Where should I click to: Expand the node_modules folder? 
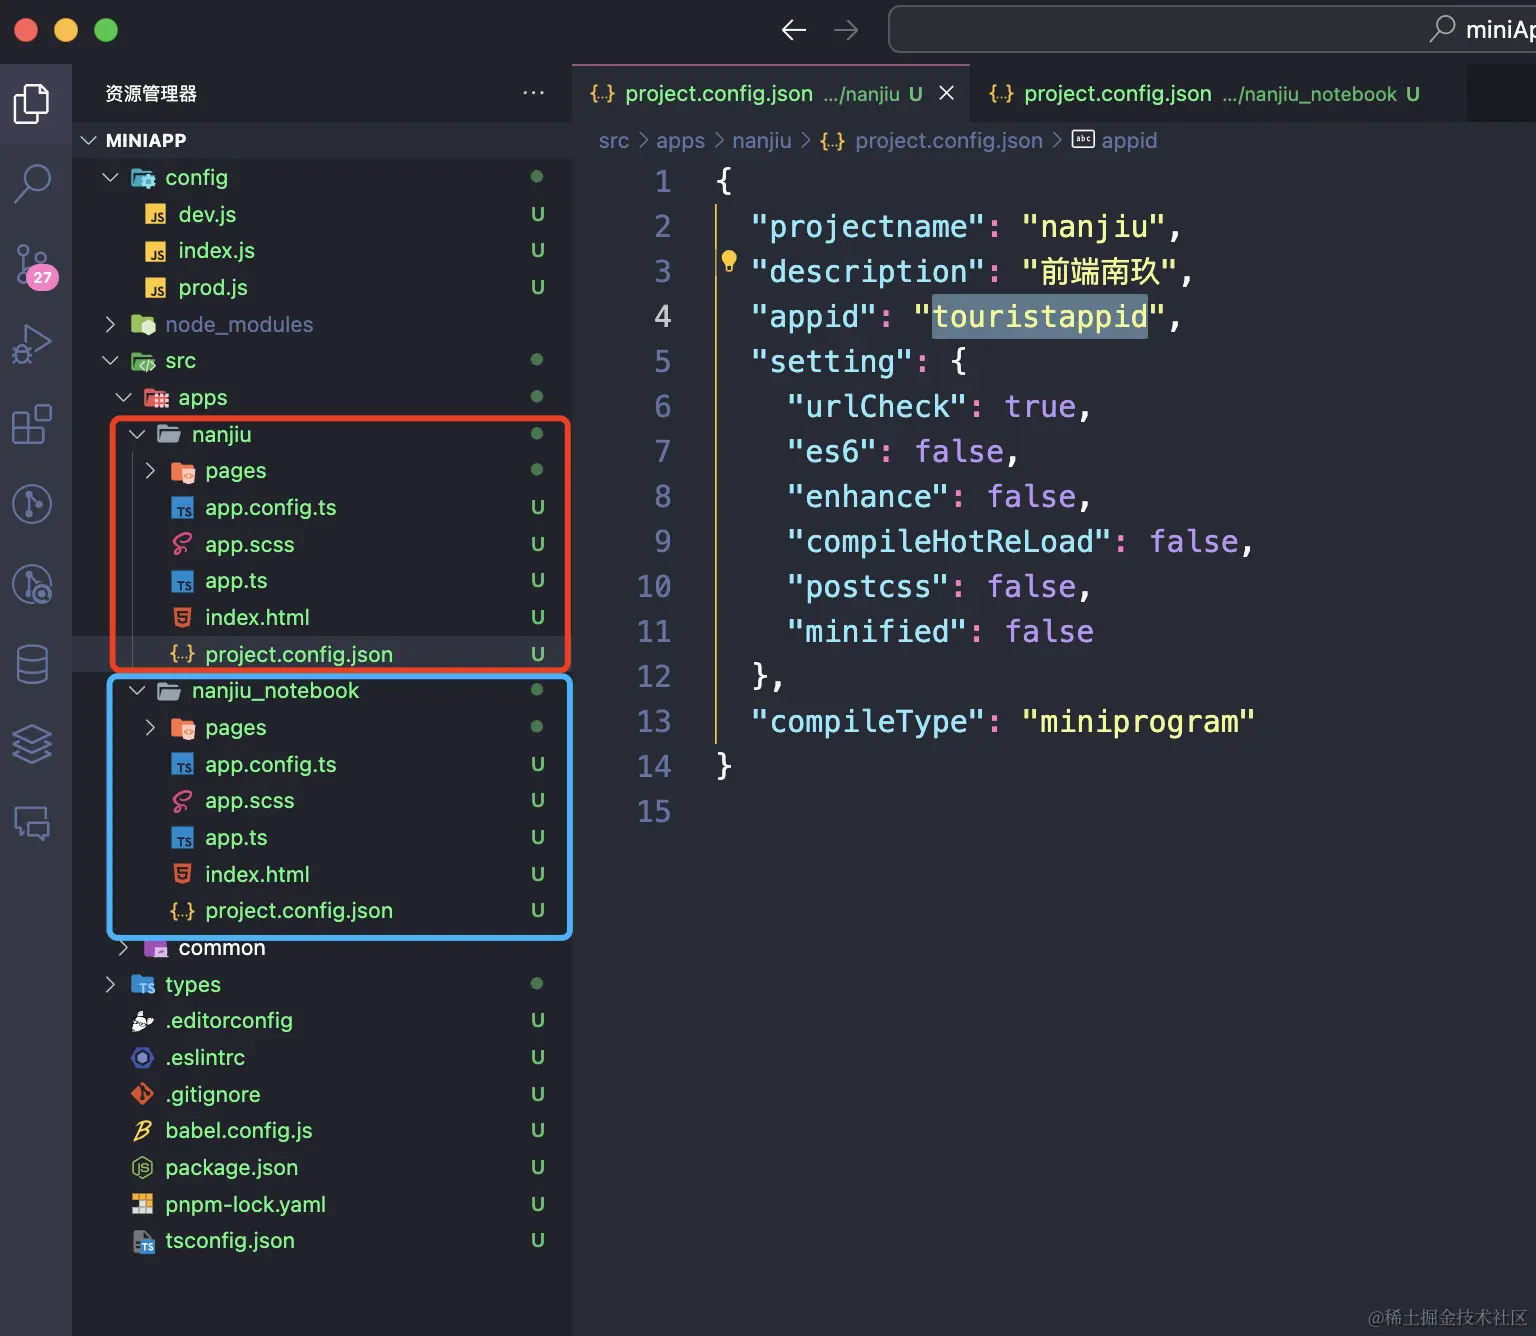pos(110,324)
